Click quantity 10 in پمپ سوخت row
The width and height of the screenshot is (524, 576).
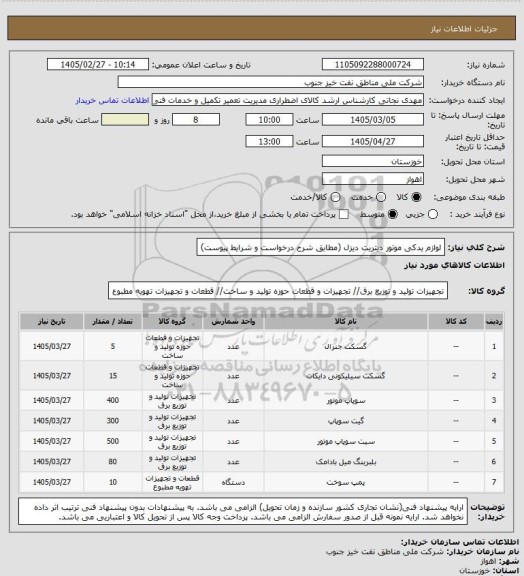click(x=113, y=482)
